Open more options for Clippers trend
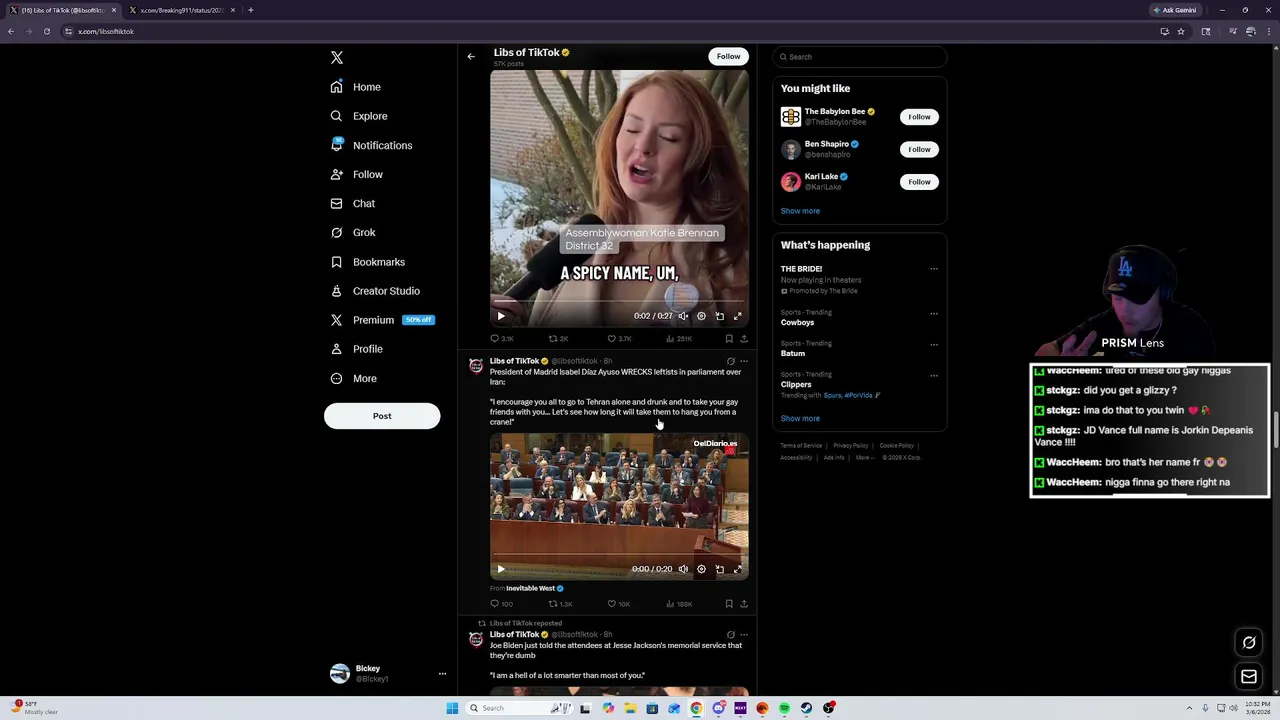 [934, 375]
